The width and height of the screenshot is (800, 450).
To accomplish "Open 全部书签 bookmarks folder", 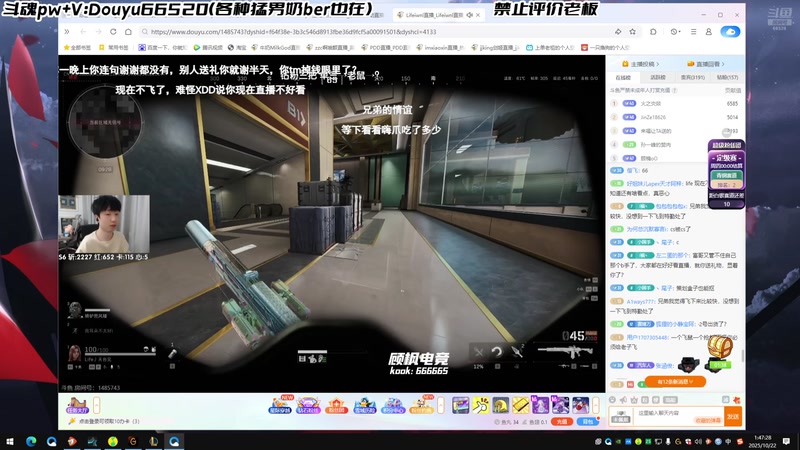I will tap(77, 47).
